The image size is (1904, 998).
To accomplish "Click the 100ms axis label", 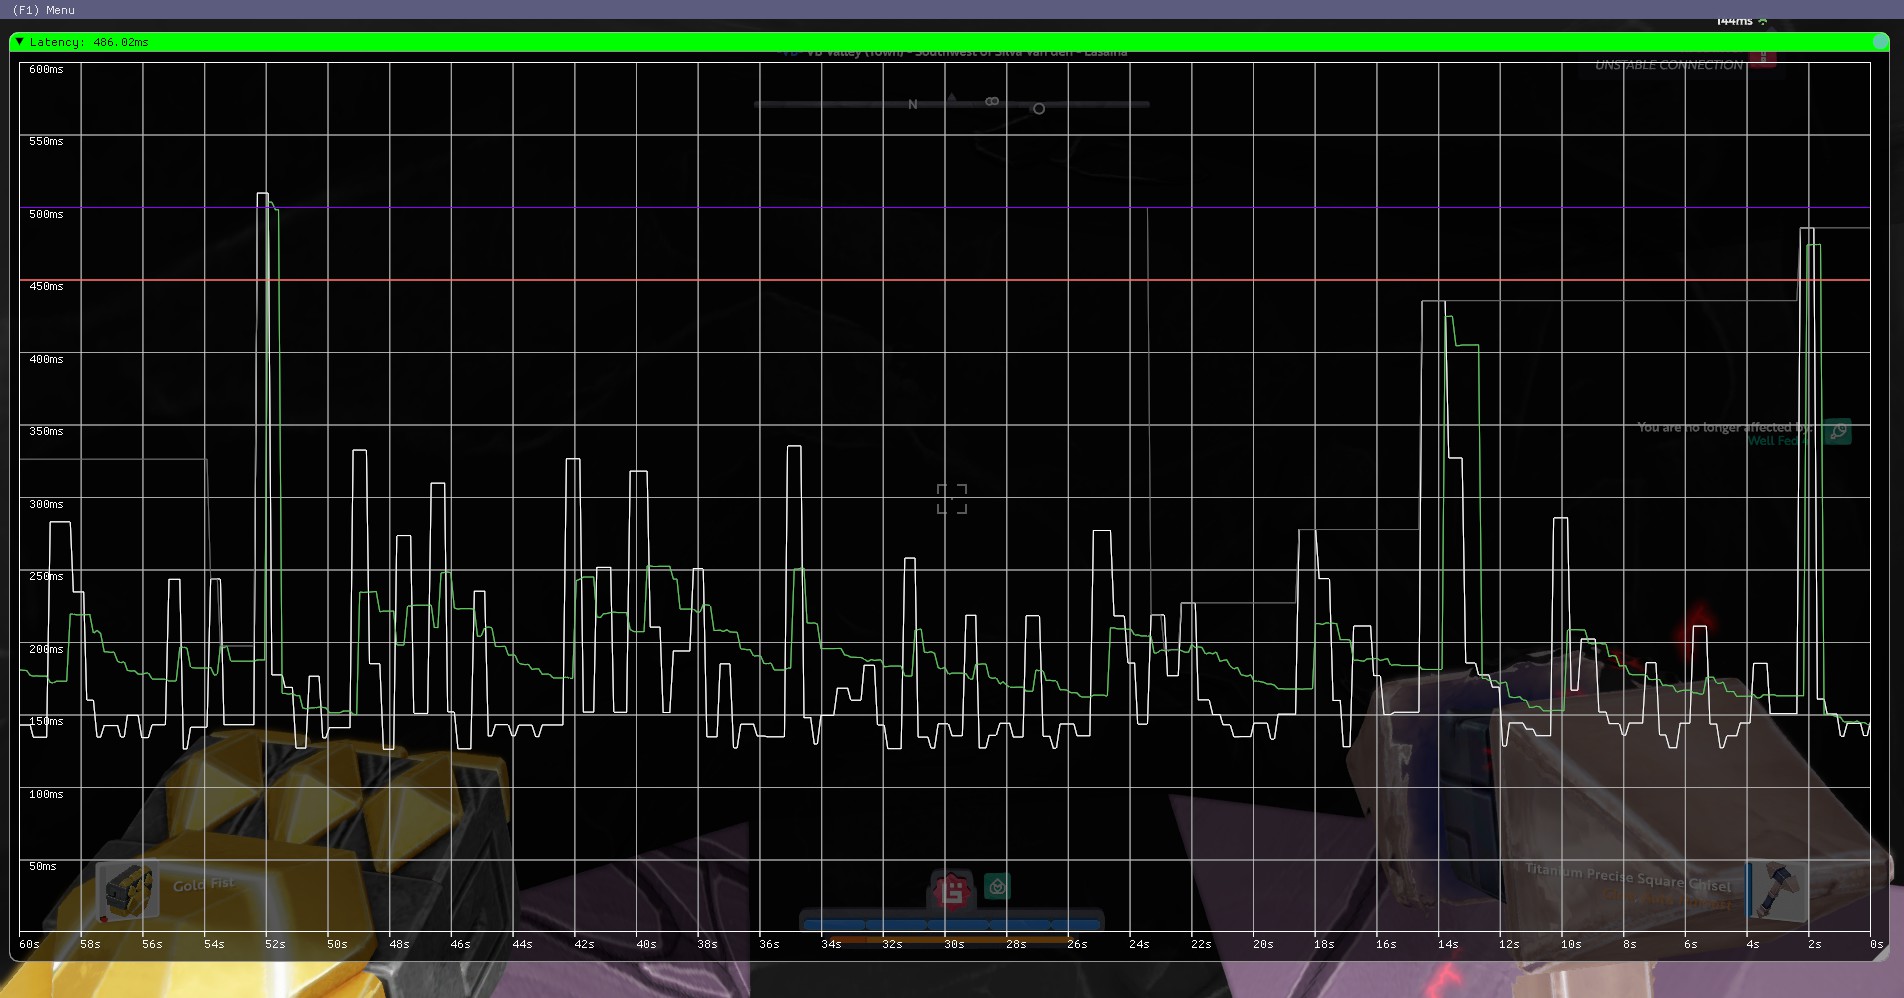I will click(x=46, y=794).
